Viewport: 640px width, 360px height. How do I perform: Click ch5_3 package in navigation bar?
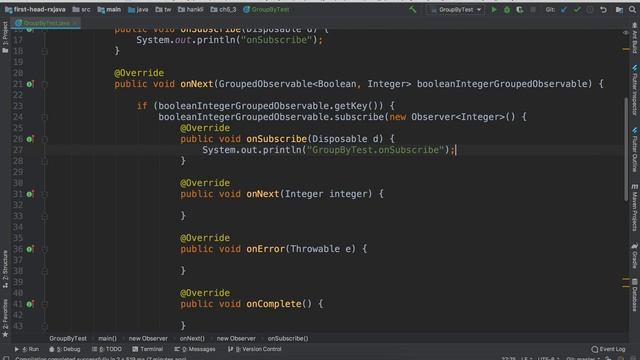(223, 9)
